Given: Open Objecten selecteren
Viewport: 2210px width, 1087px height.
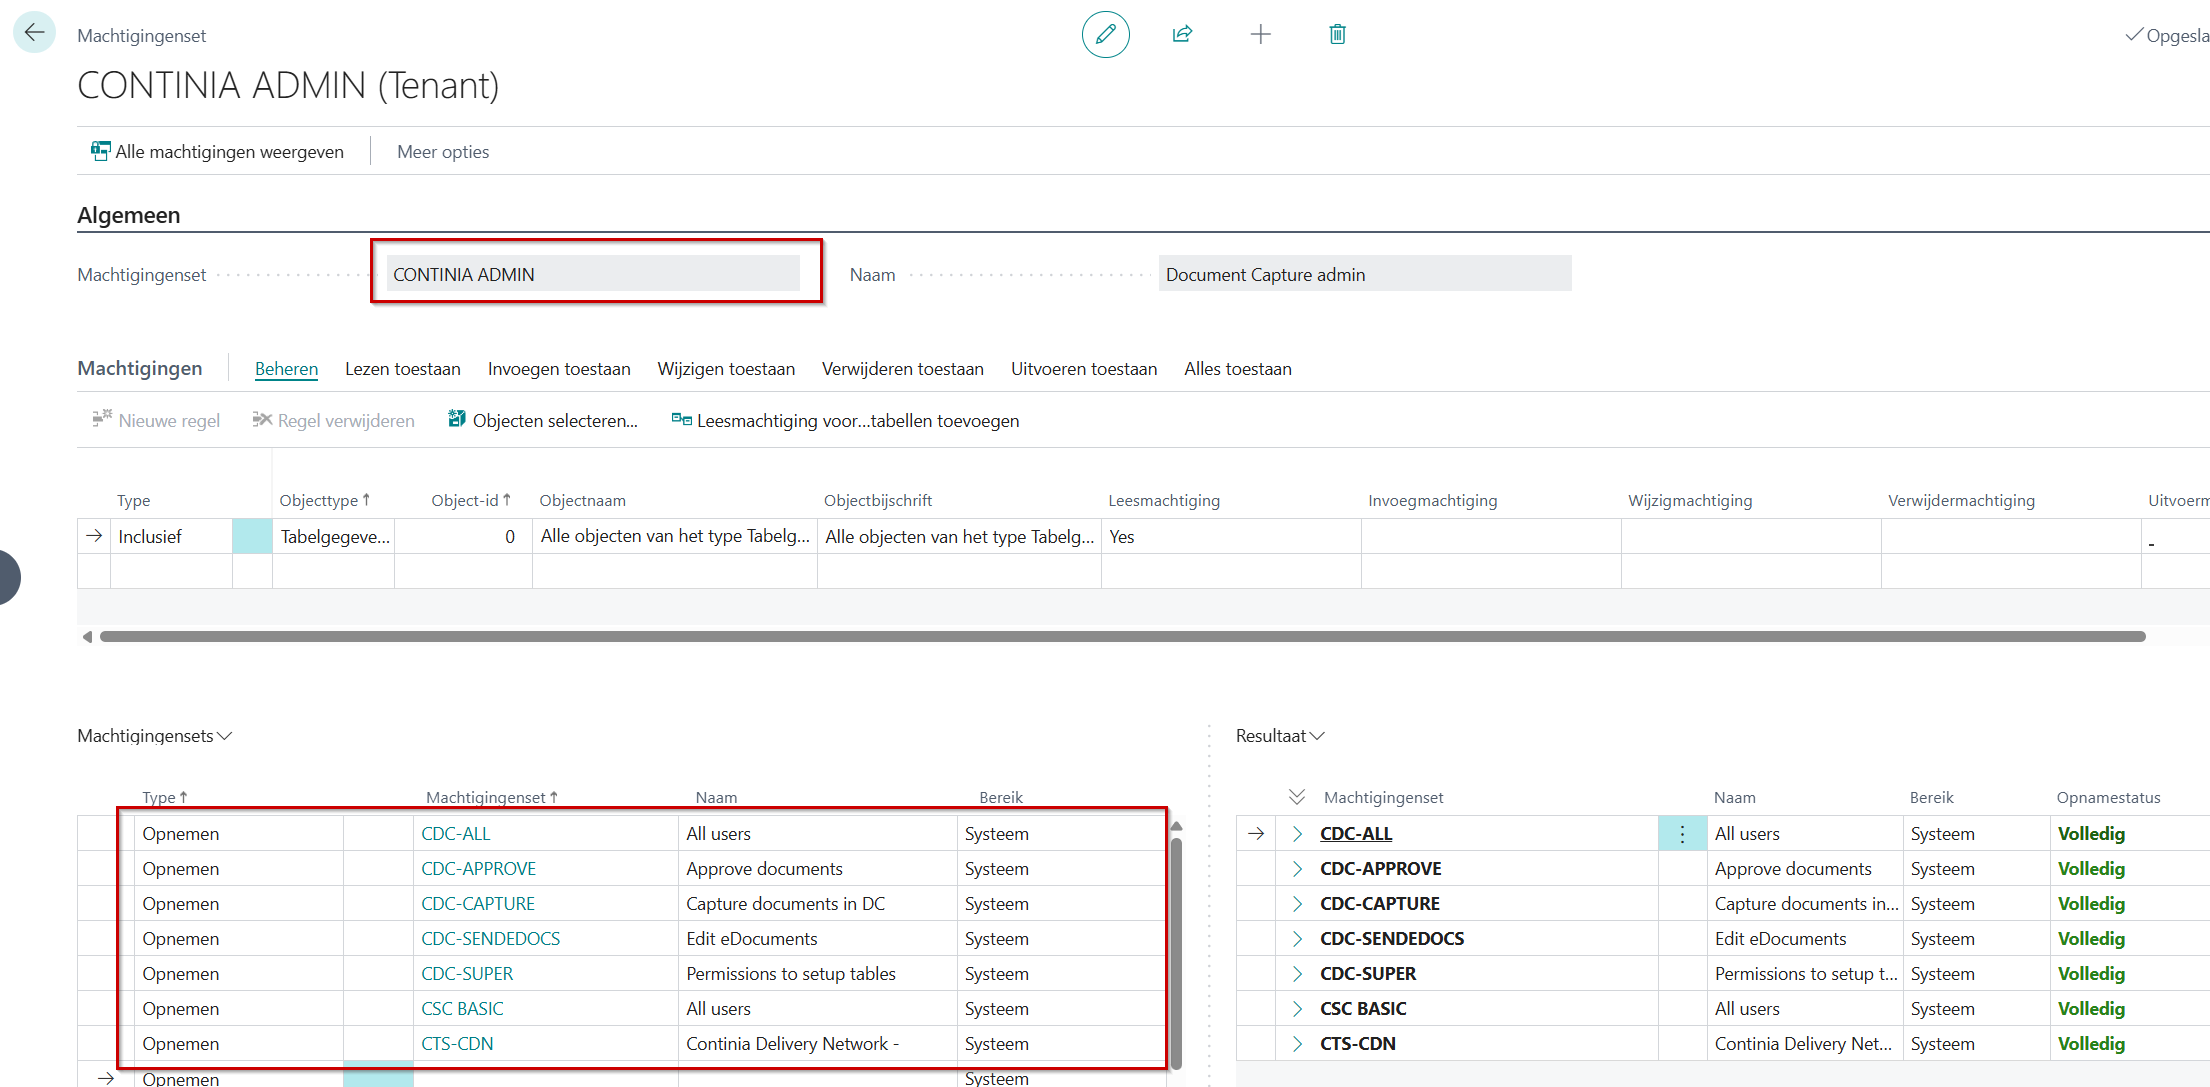Looking at the screenshot, I should [543, 420].
